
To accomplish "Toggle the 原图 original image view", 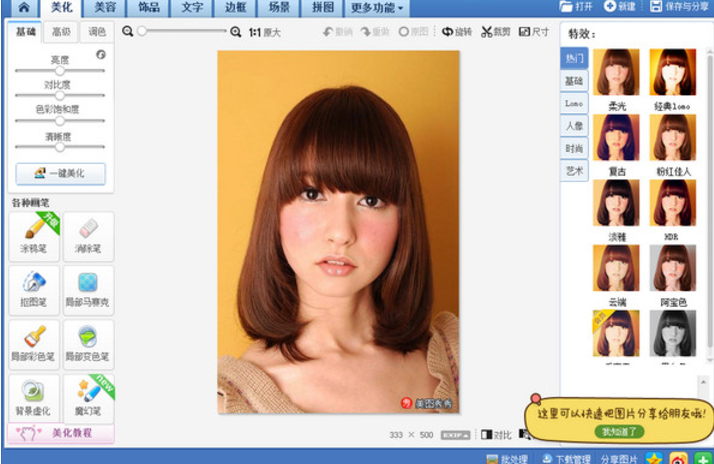I will (x=413, y=32).
